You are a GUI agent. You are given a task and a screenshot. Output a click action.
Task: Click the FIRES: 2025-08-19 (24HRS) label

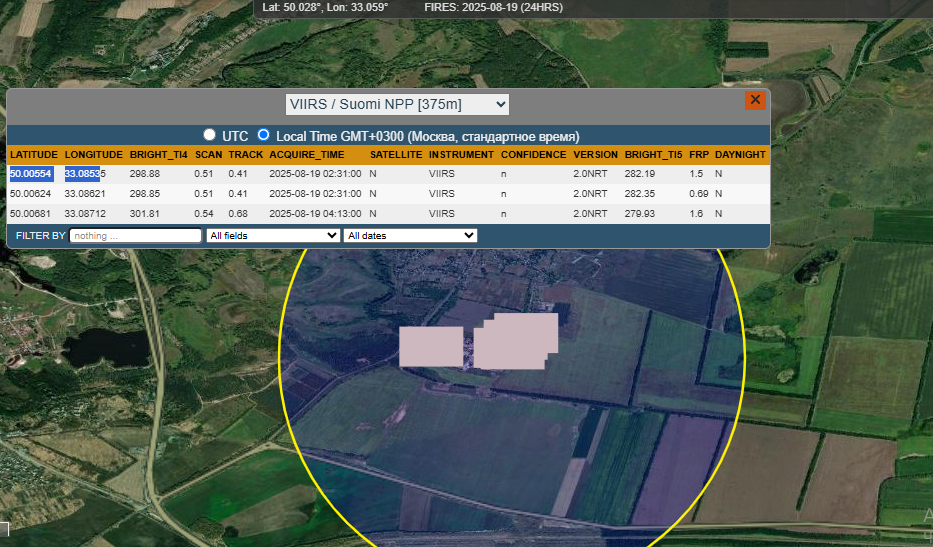coord(493,7)
